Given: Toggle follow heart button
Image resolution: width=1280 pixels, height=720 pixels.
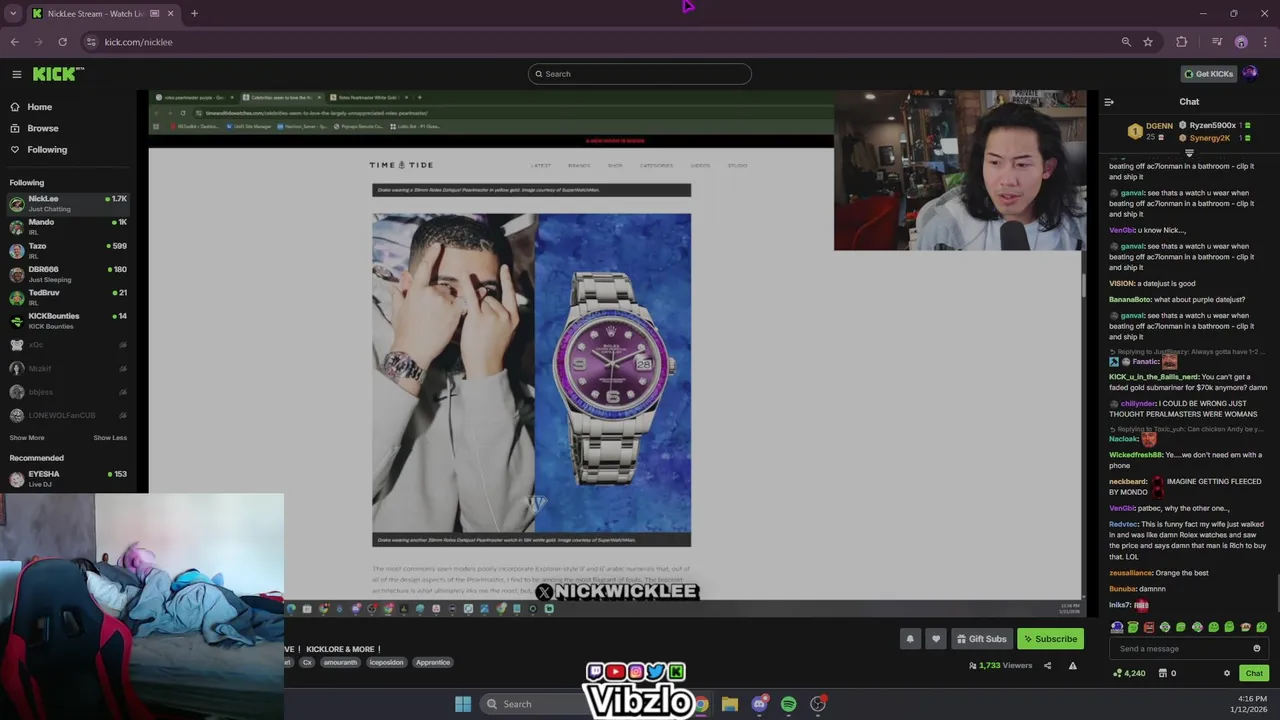Looking at the screenshot, I should [936, 639].
